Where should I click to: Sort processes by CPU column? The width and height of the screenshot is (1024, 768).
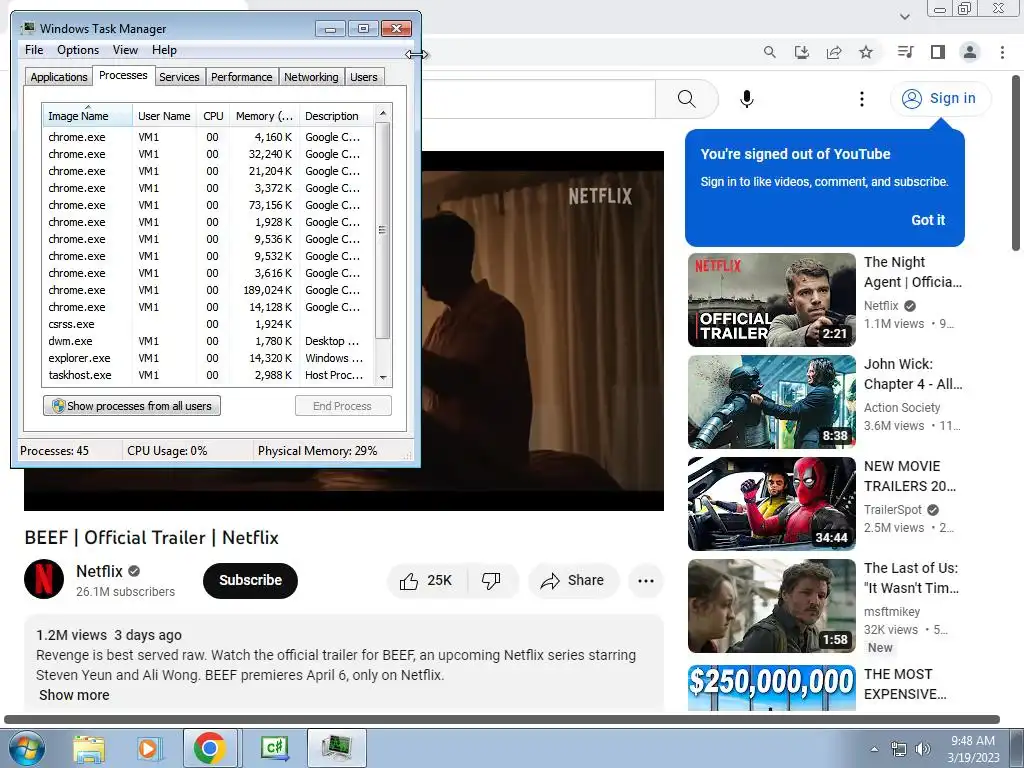pos(213,116)
